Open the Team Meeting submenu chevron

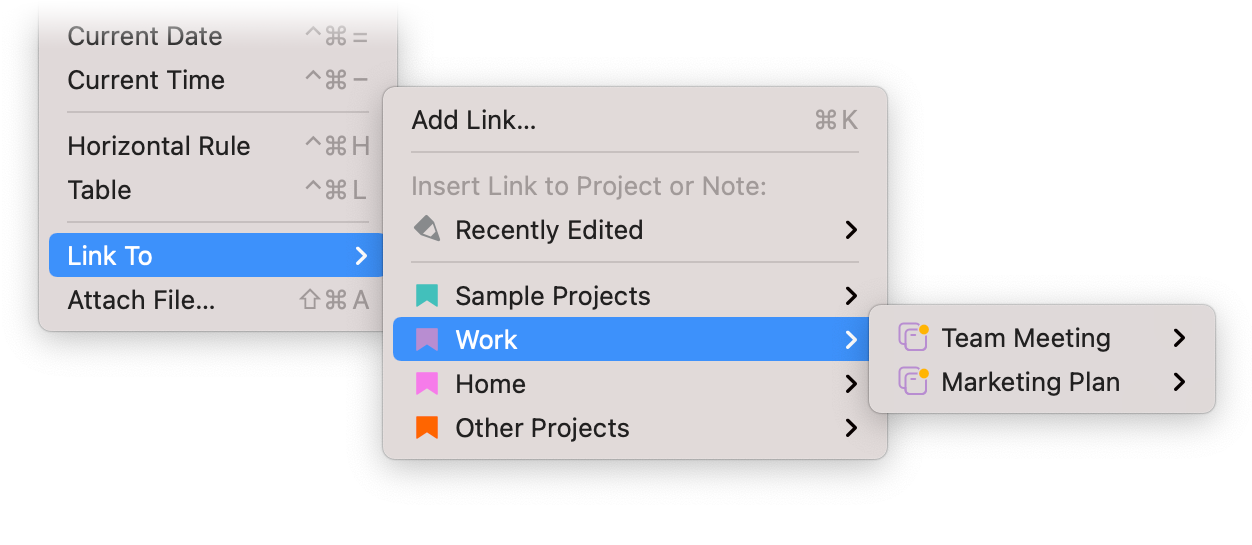(x=1180, y=338)
